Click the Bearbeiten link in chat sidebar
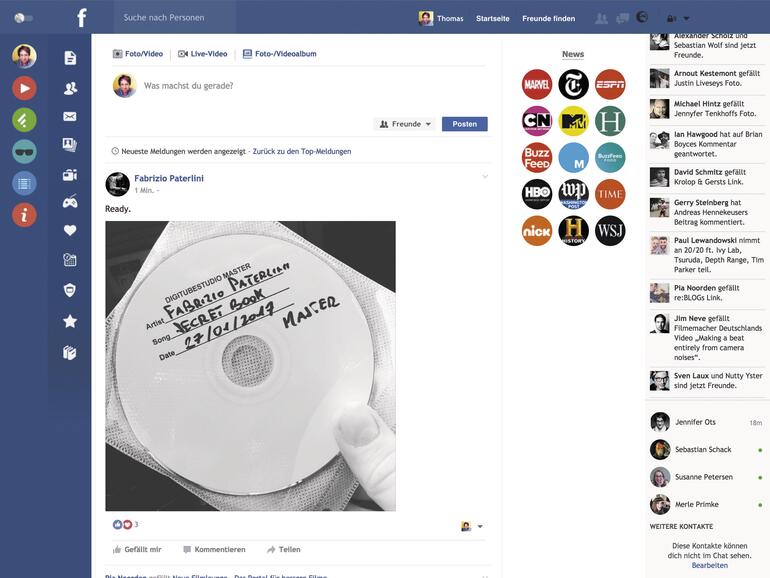This screenshot has height=578, width=770. click(710, 565)
